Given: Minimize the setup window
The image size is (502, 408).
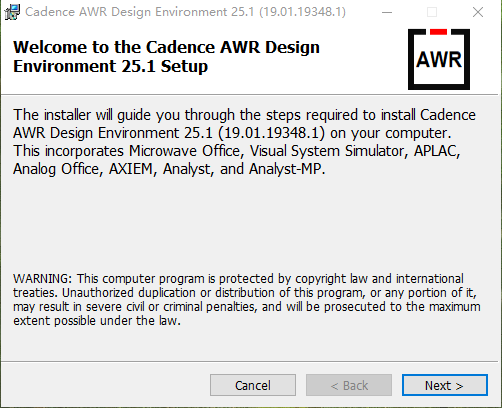Looking at the screenshot, I should click(387, 12).
